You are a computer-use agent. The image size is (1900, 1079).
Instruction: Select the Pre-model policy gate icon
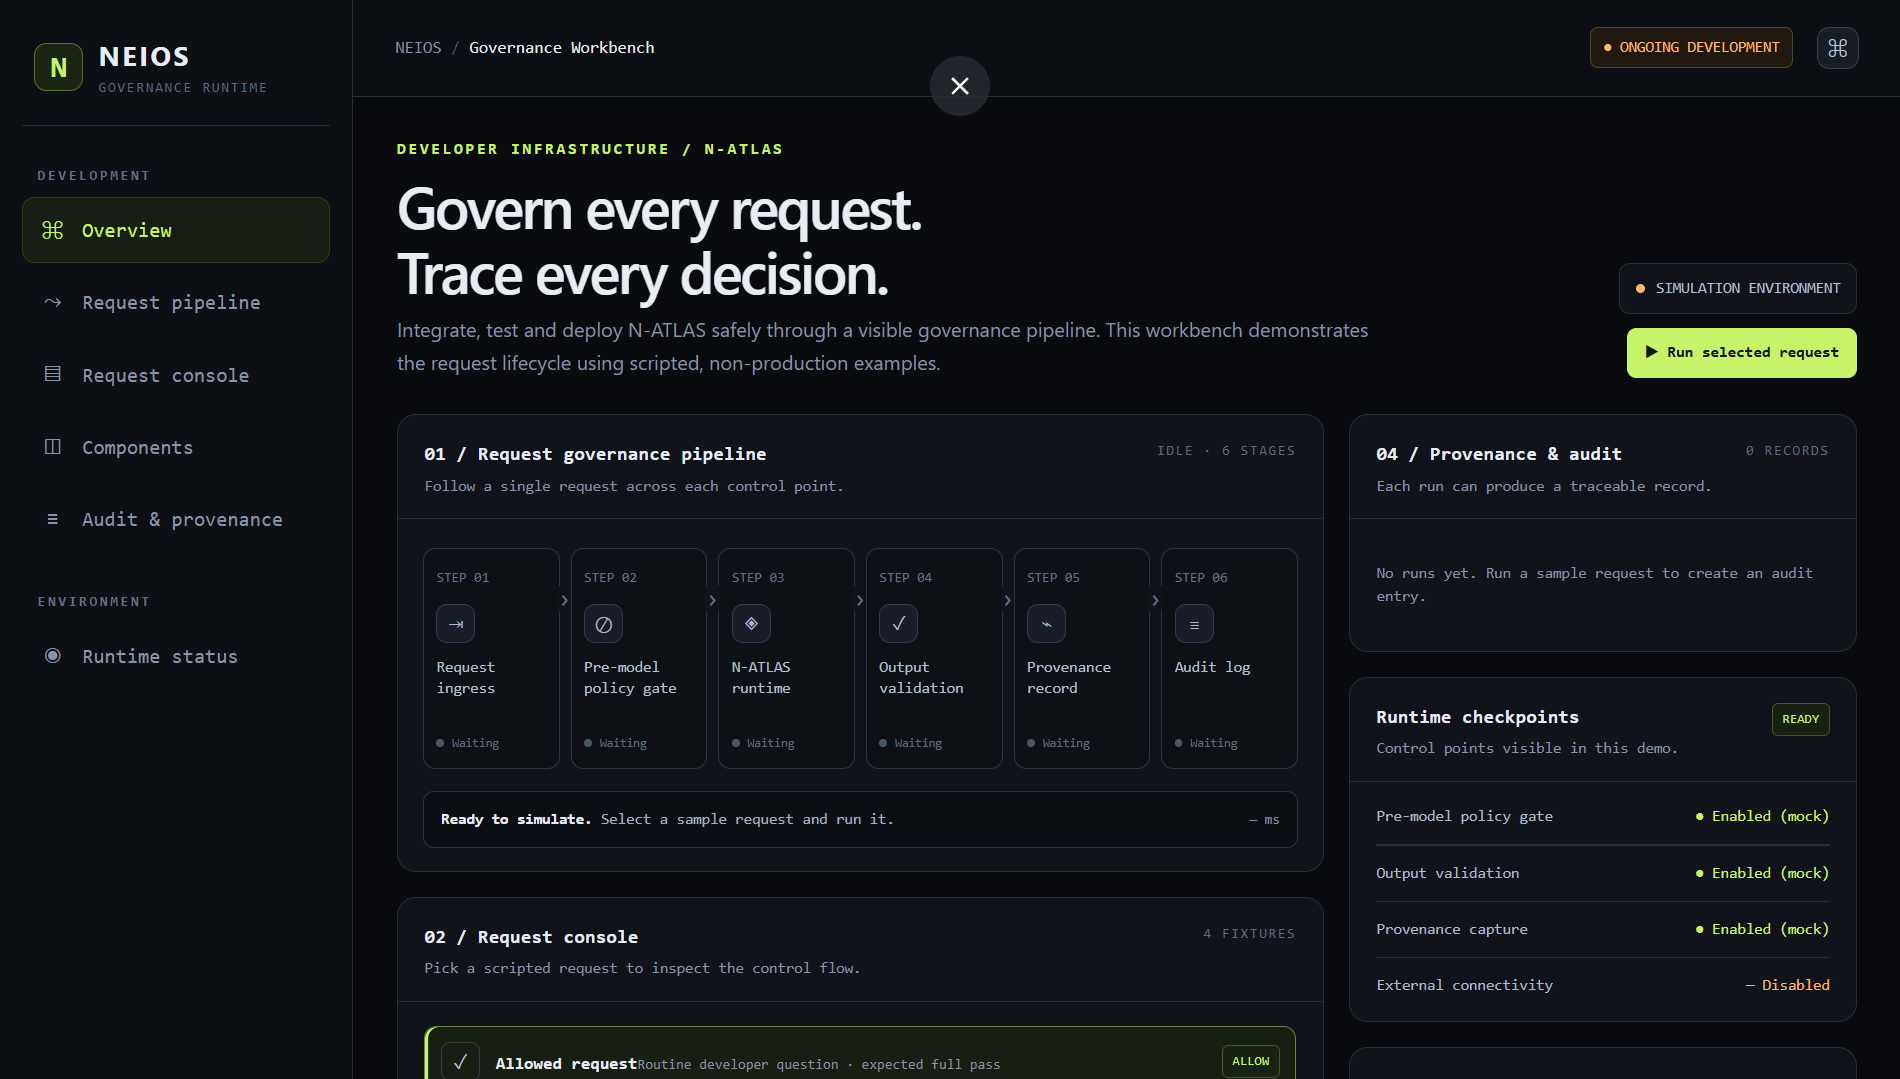tap(603, 624)
